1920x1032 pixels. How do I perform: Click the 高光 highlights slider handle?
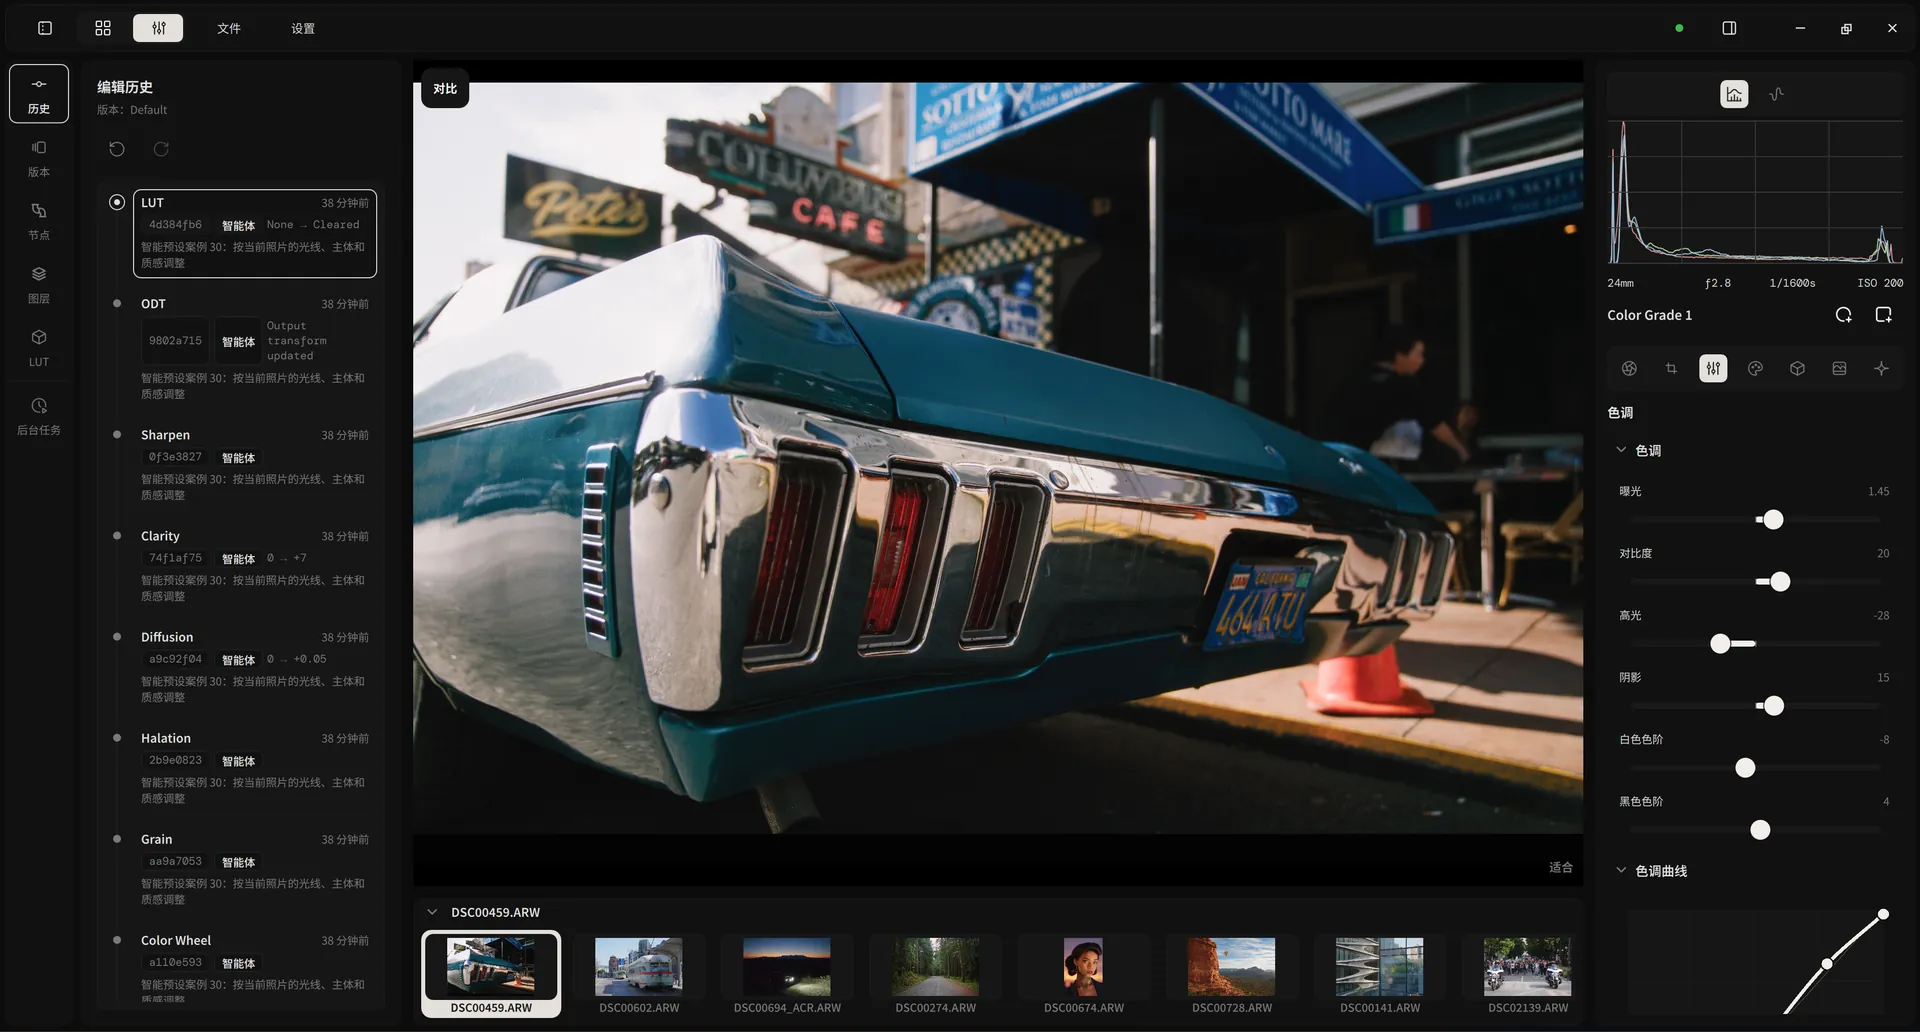[x=1720, y=644]
